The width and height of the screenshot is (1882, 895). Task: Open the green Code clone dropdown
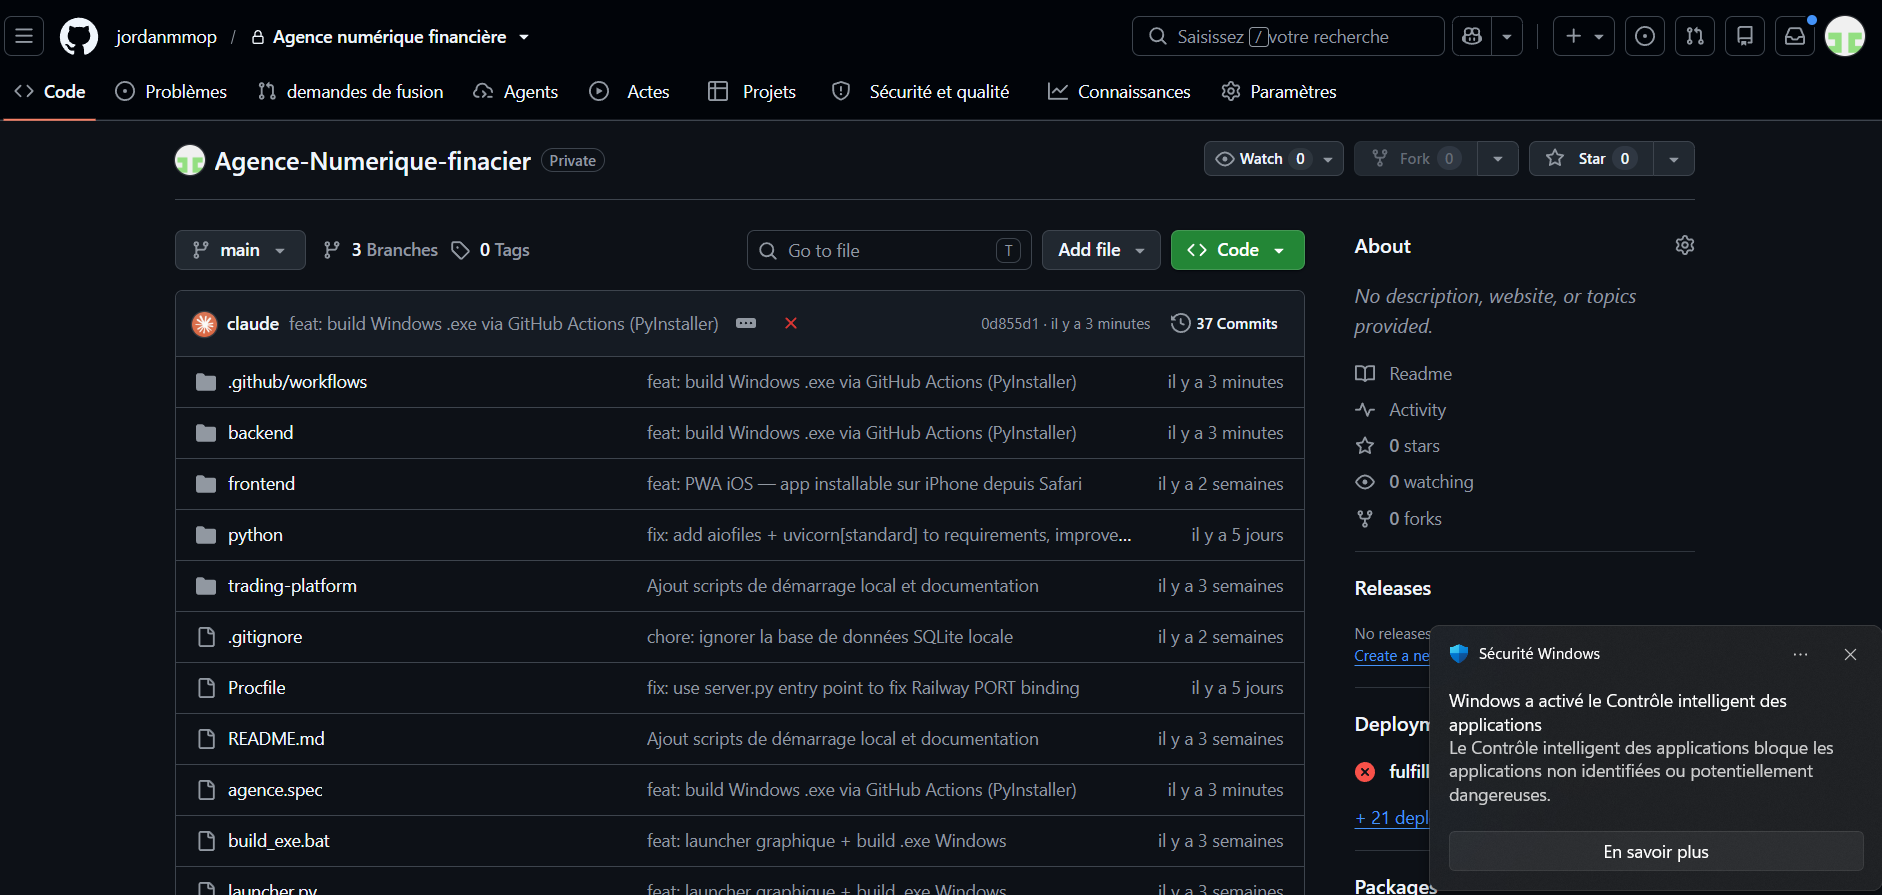point(1237,250)
